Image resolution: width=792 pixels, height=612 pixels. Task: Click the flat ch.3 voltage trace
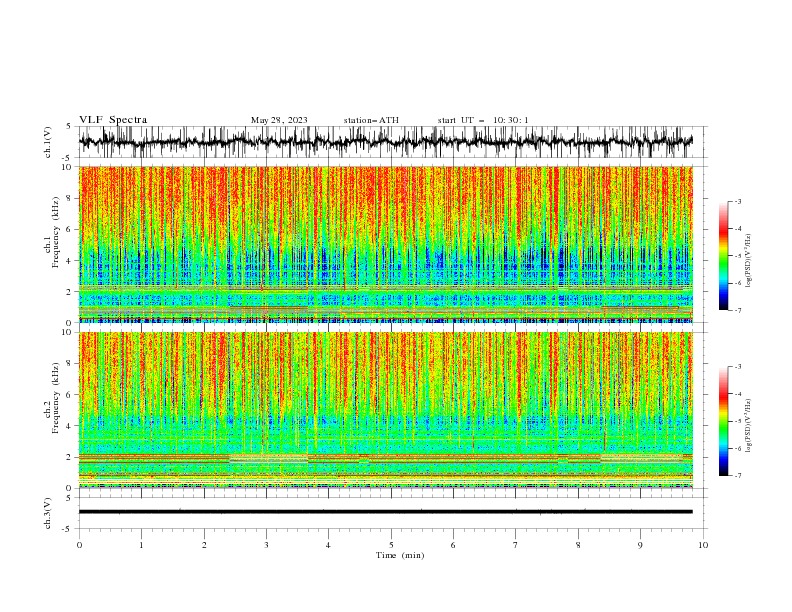386,512
